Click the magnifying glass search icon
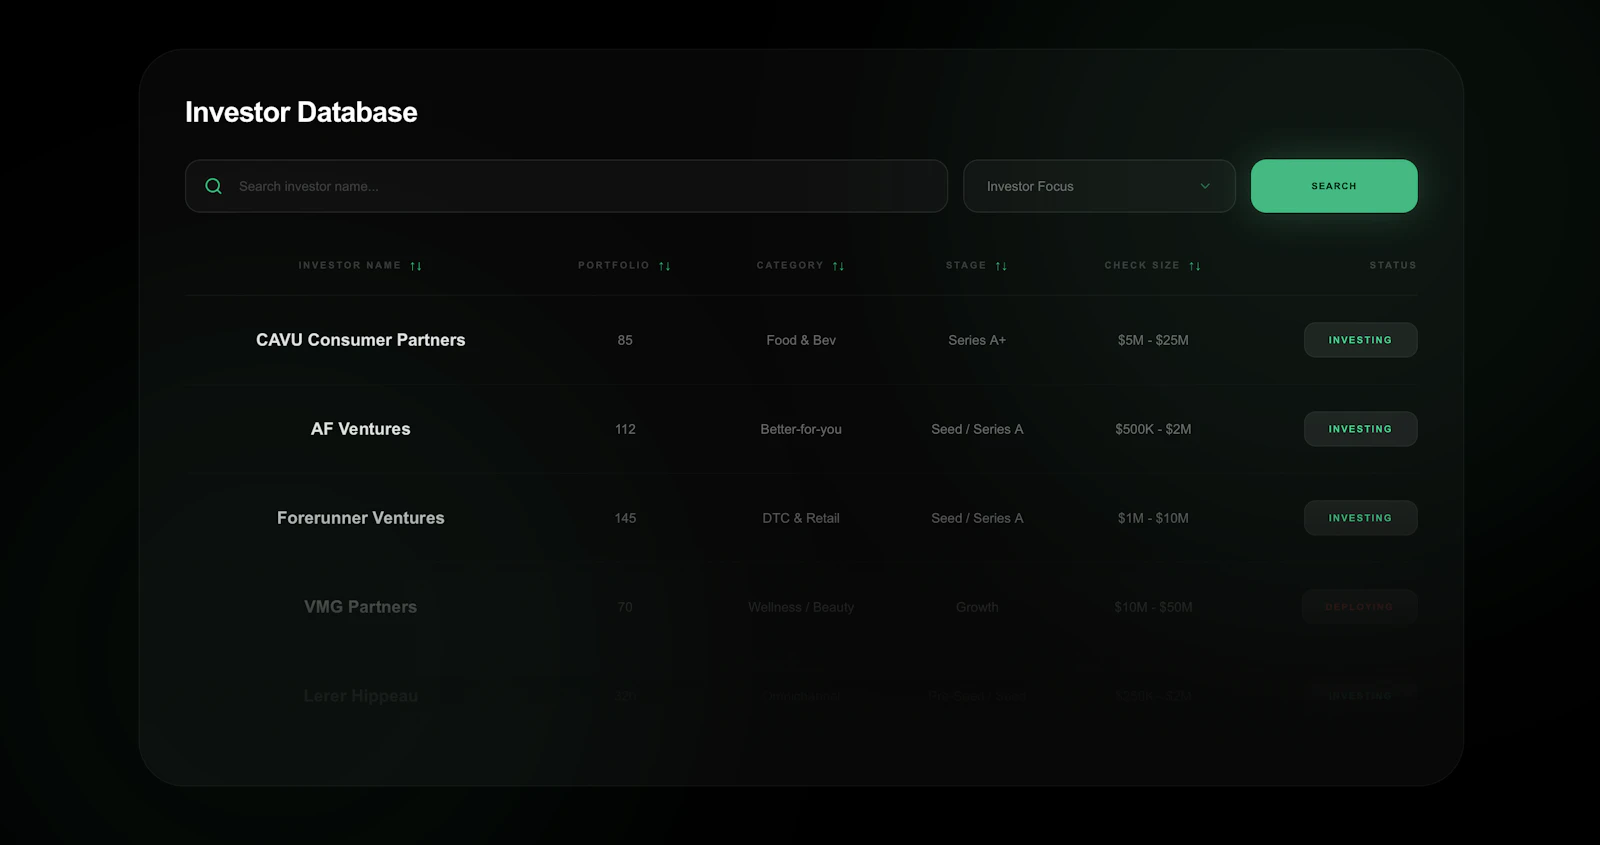 coord(213,186)
